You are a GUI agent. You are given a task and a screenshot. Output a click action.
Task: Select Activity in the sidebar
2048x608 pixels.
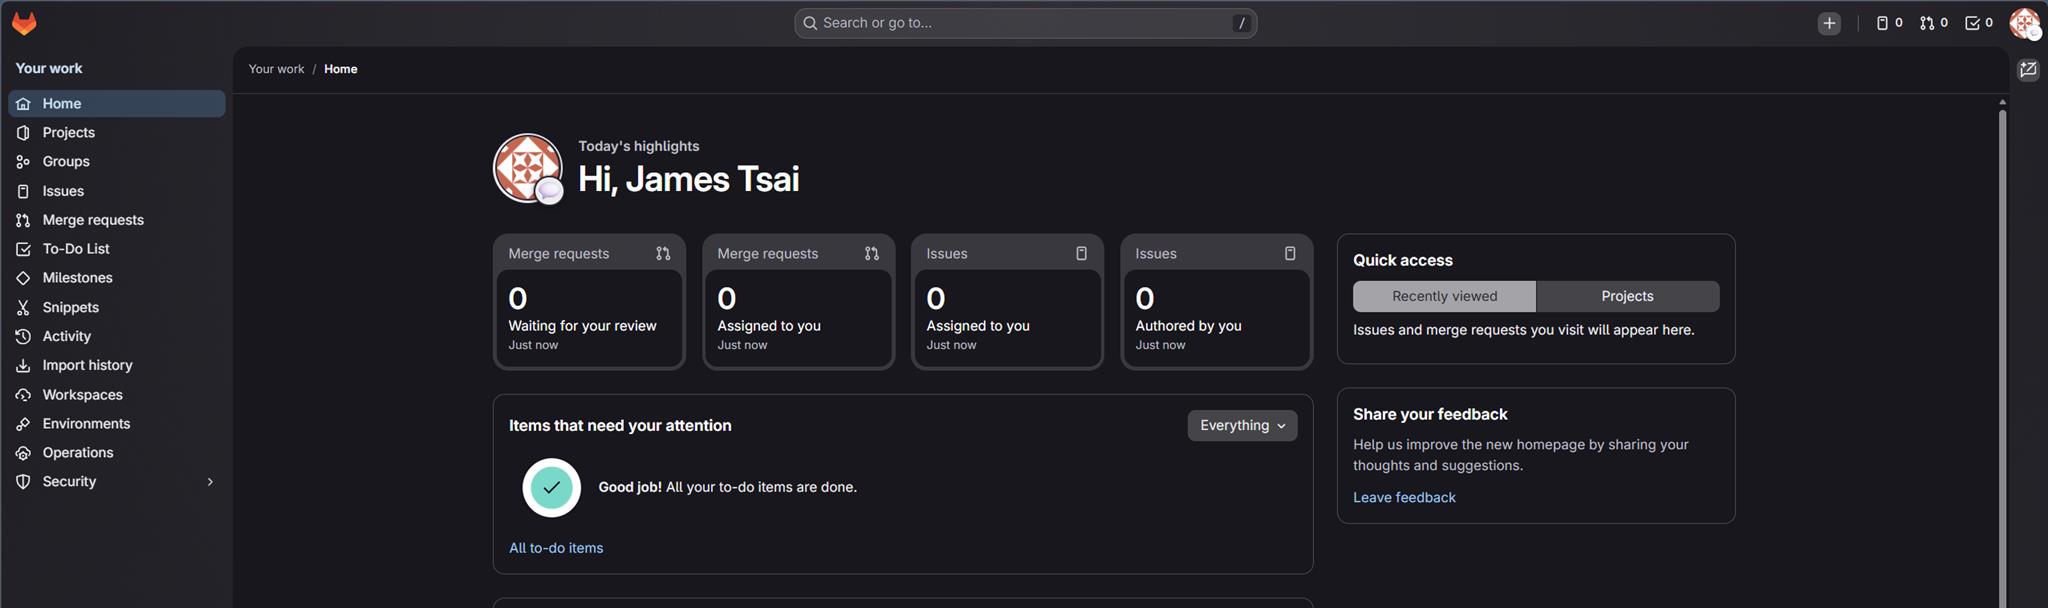(x=66, y=336)
